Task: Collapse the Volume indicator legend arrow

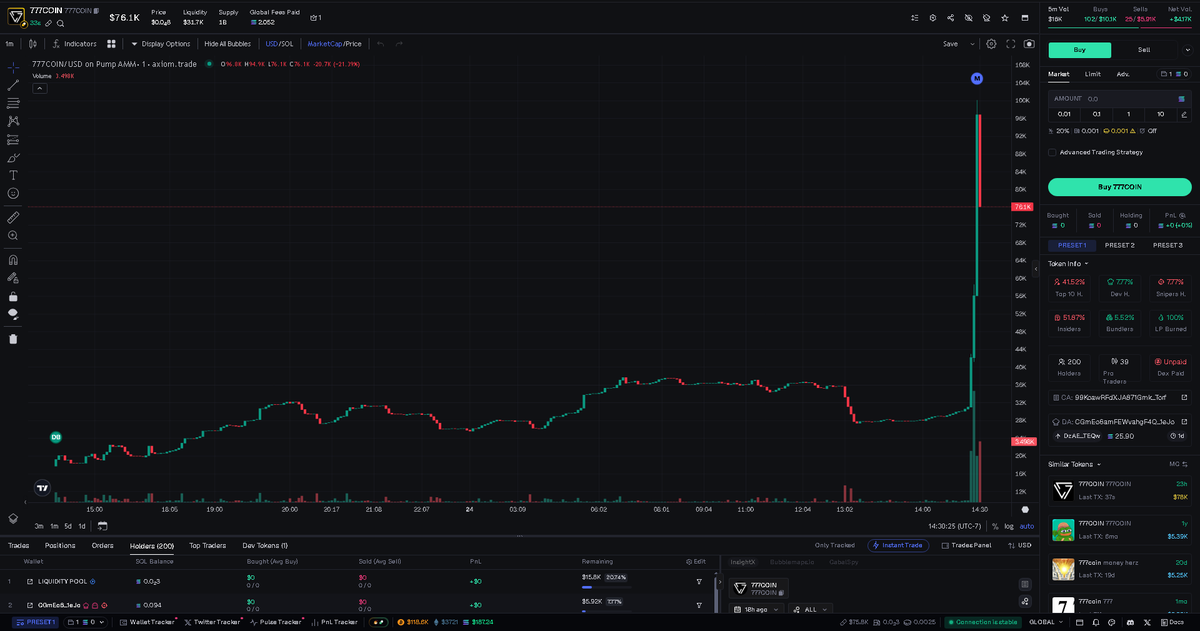Action: [40, 88]
